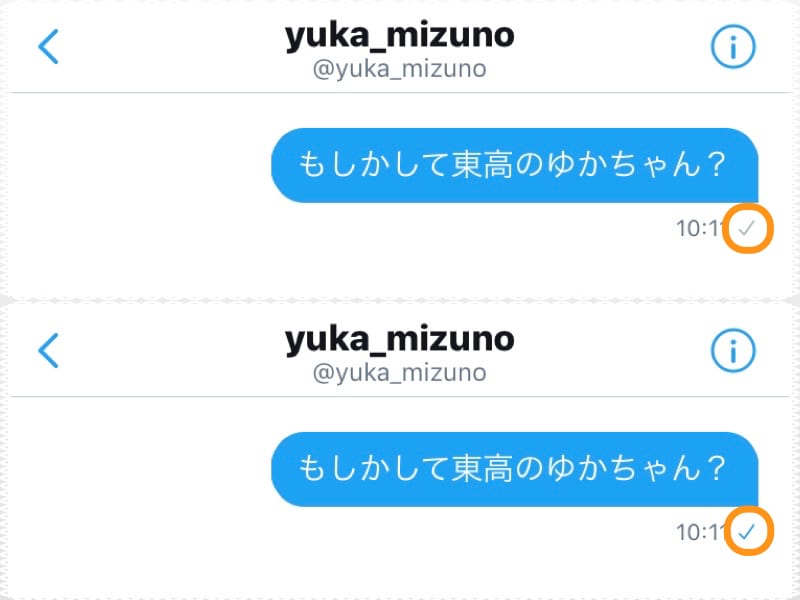Open the info icon in the top conversation

[x=733, y=46]
